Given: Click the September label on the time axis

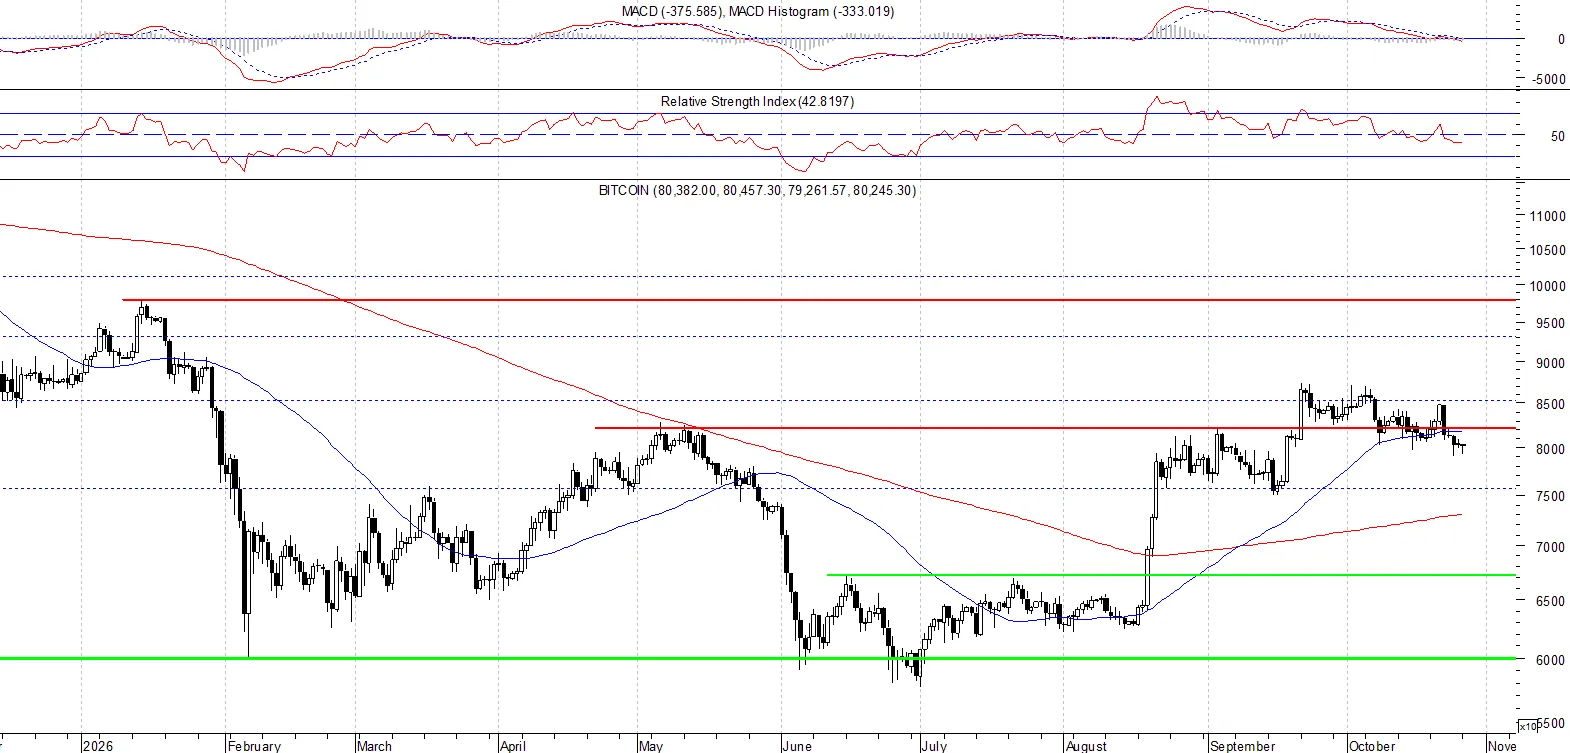Looking at the screenshot, I should coord(1242,746).
